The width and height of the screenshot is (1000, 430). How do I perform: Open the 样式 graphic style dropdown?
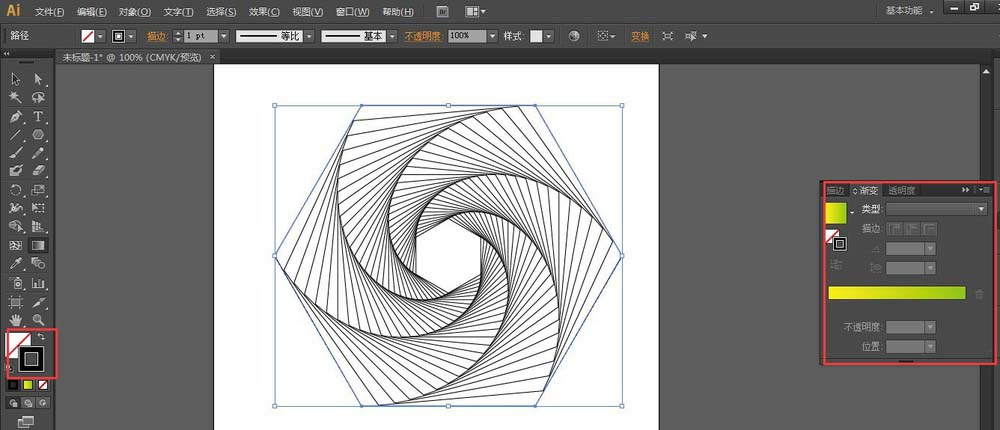(548, 36)
